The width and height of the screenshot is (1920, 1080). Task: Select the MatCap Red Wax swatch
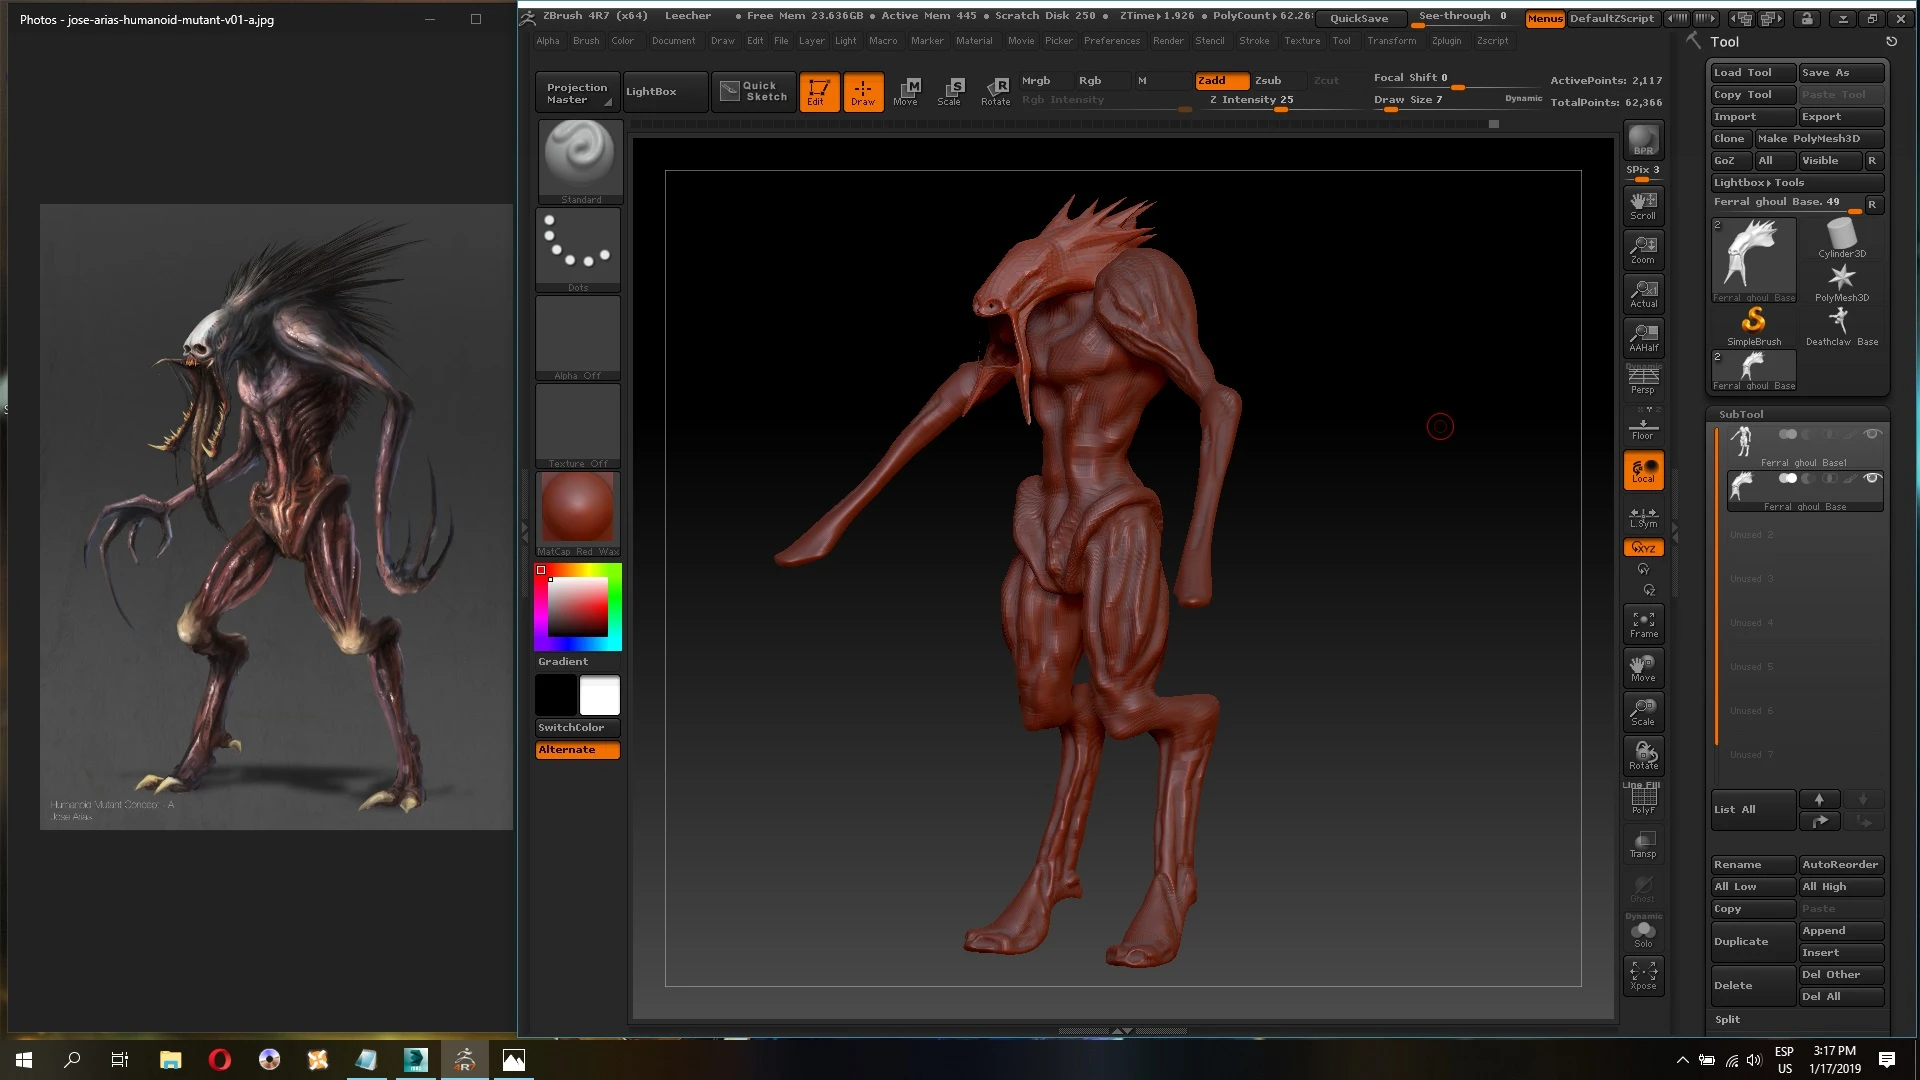576,508
